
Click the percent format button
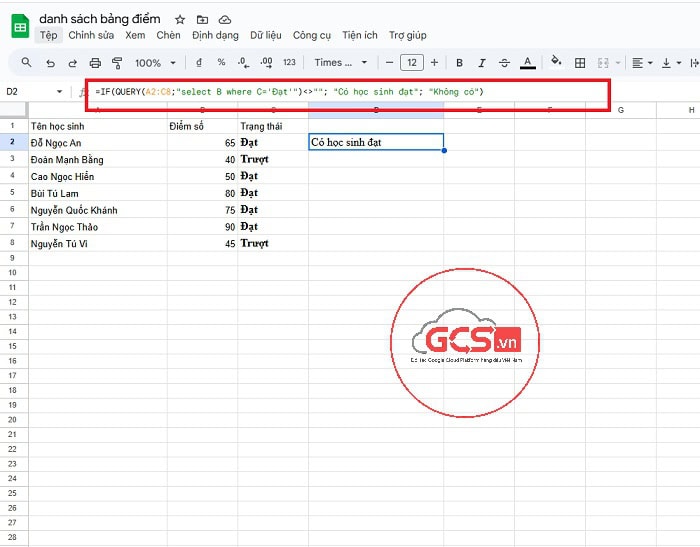221,63
